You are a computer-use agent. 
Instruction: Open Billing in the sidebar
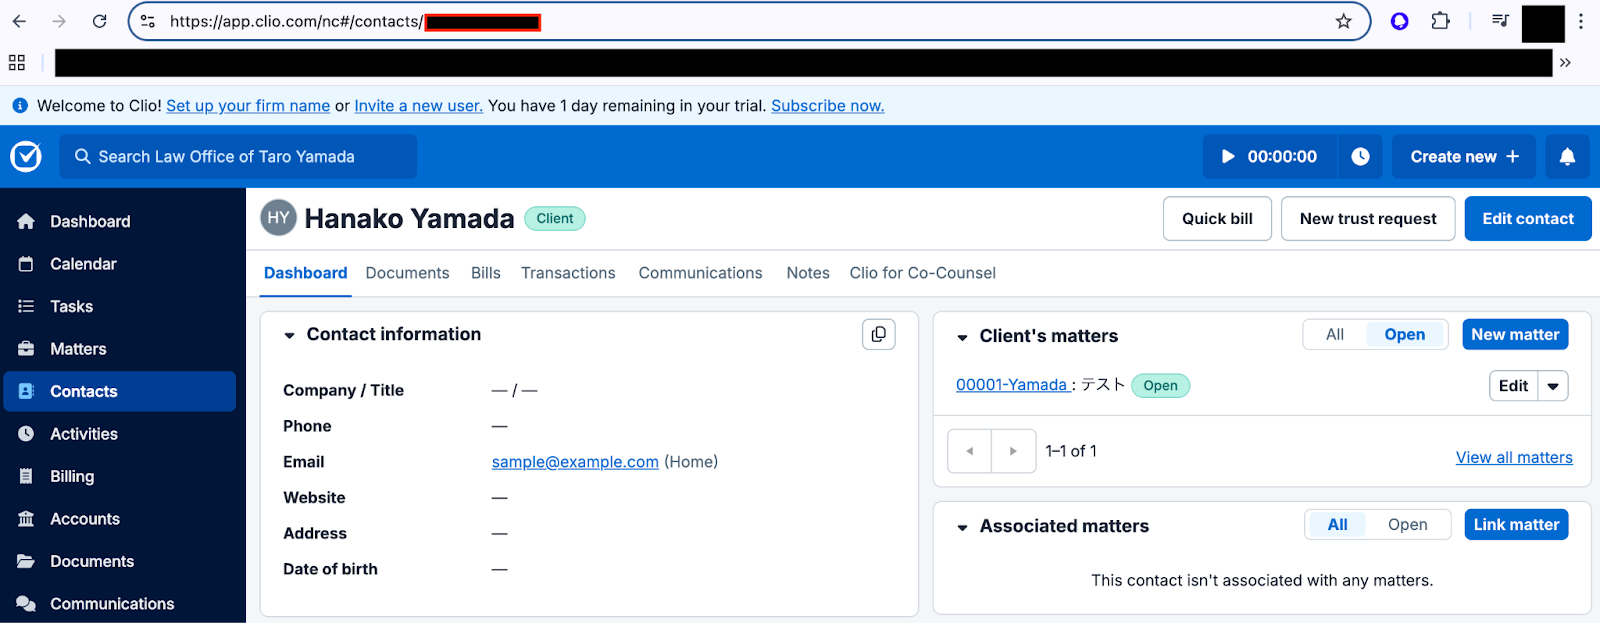72,477
